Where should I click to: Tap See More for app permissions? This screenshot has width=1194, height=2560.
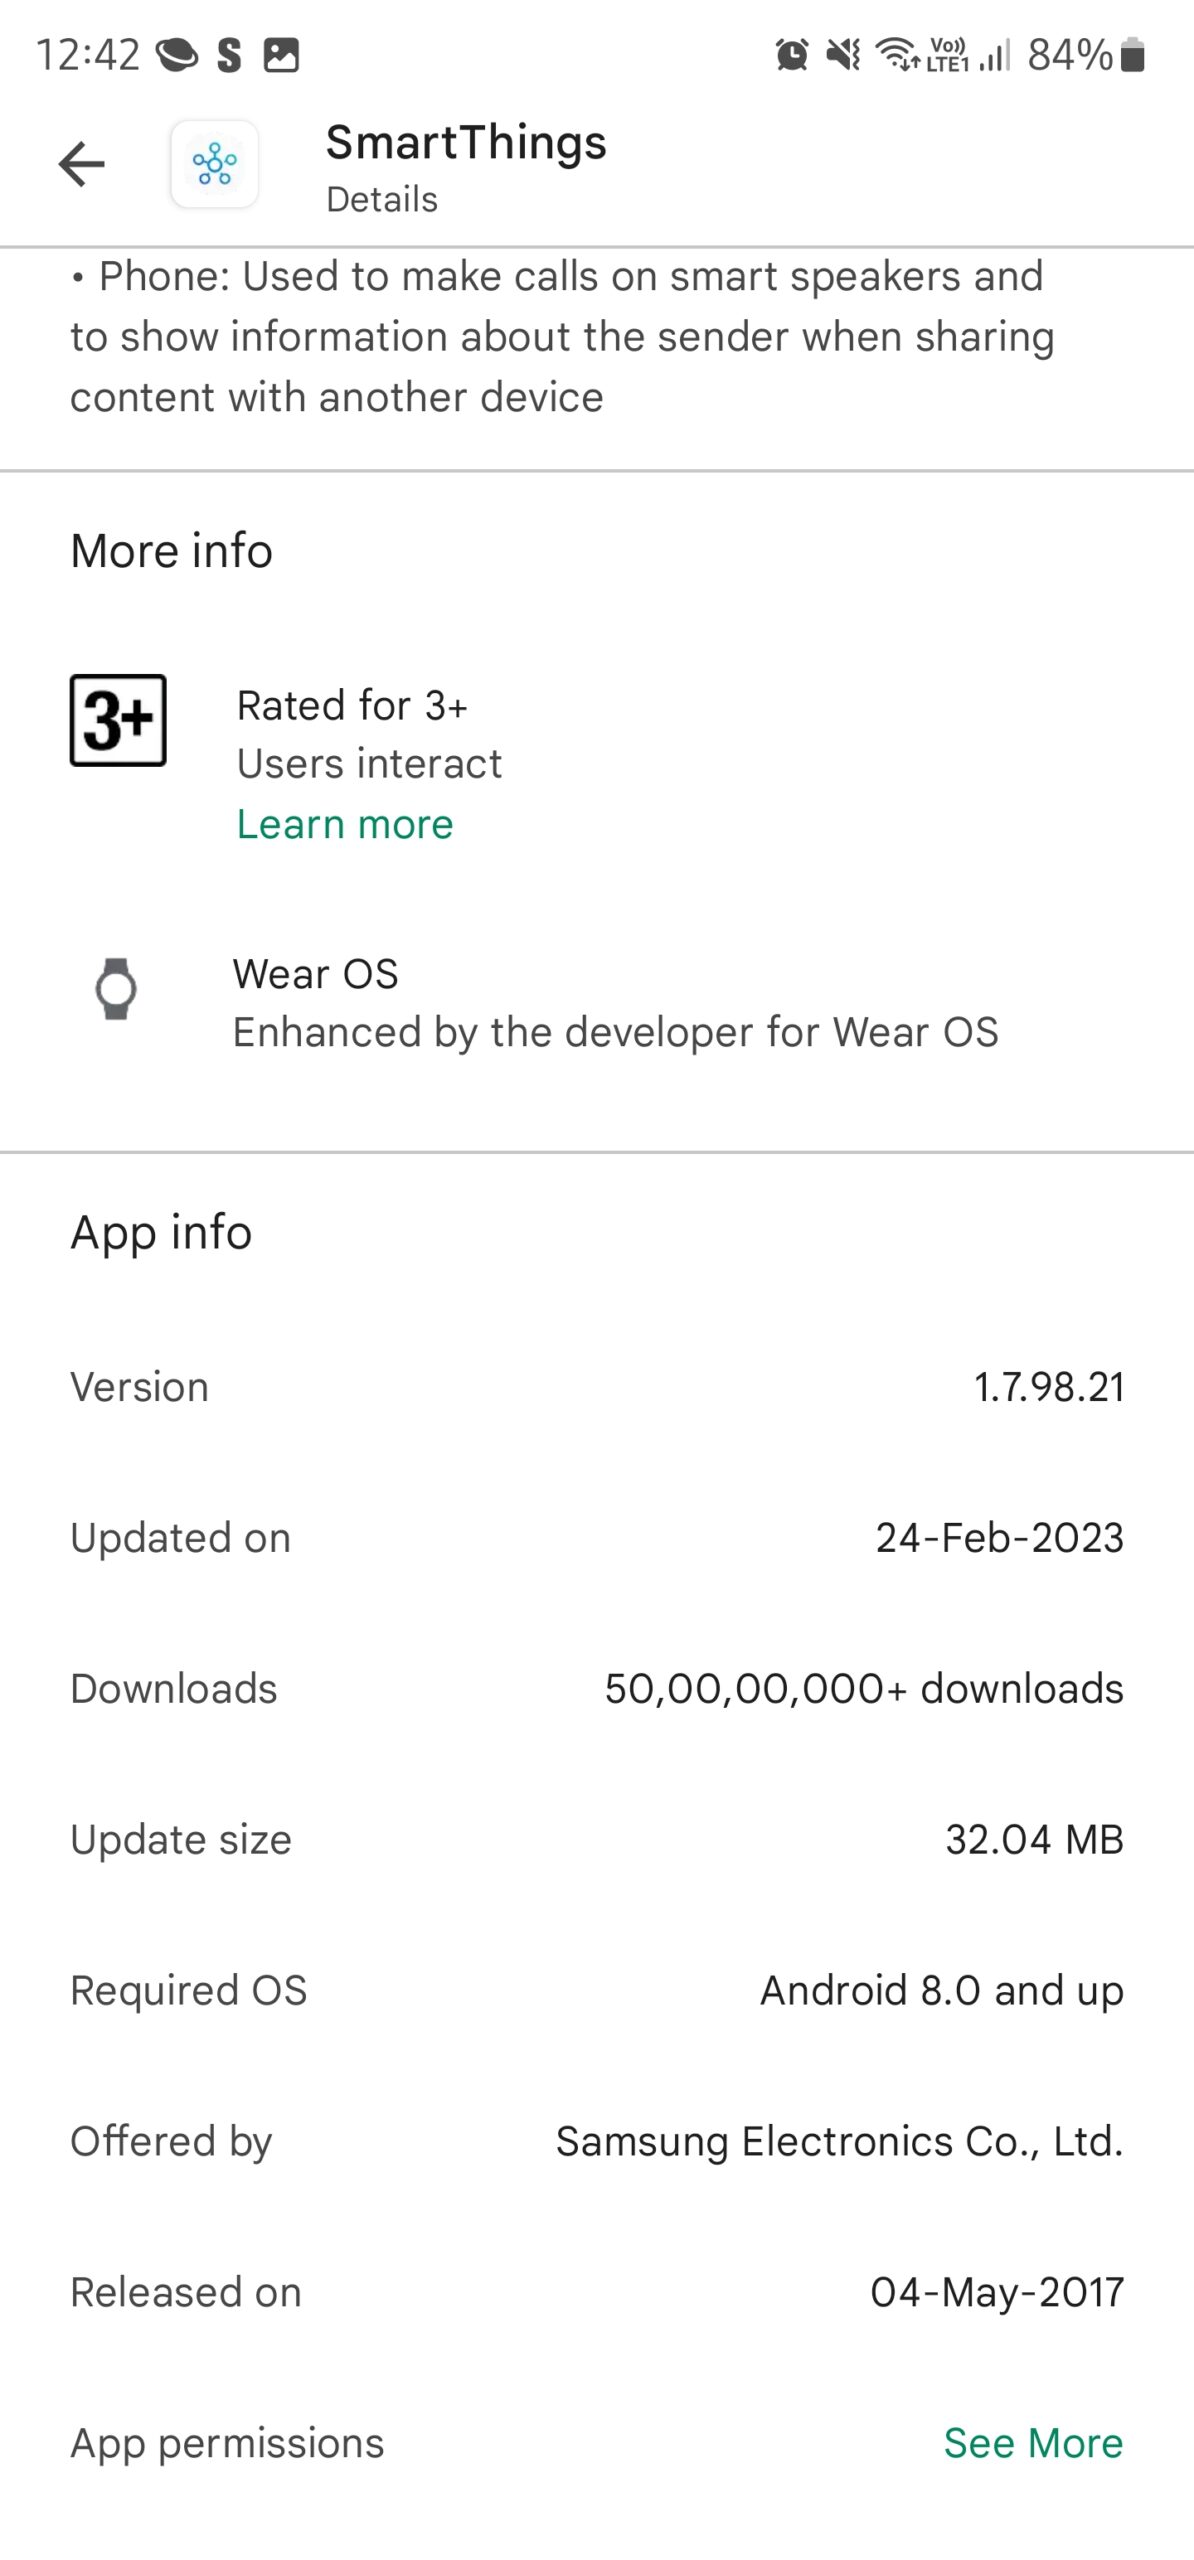(1033, 2443)
